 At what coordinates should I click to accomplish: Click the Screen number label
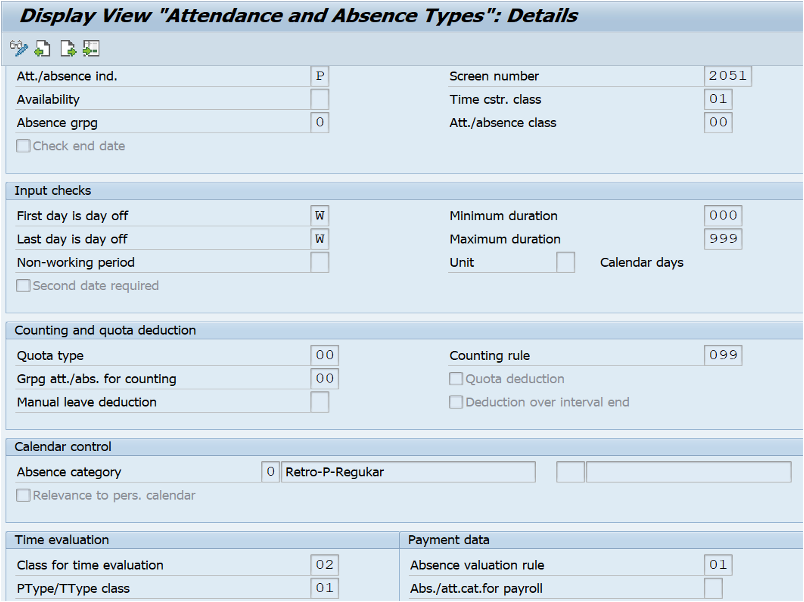point(494,76)
